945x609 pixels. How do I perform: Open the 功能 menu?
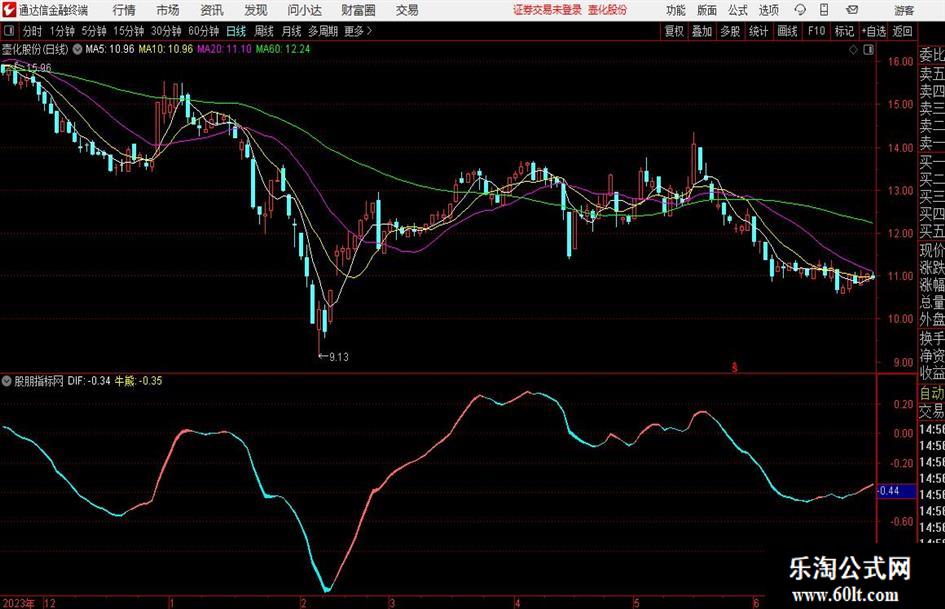676,10
